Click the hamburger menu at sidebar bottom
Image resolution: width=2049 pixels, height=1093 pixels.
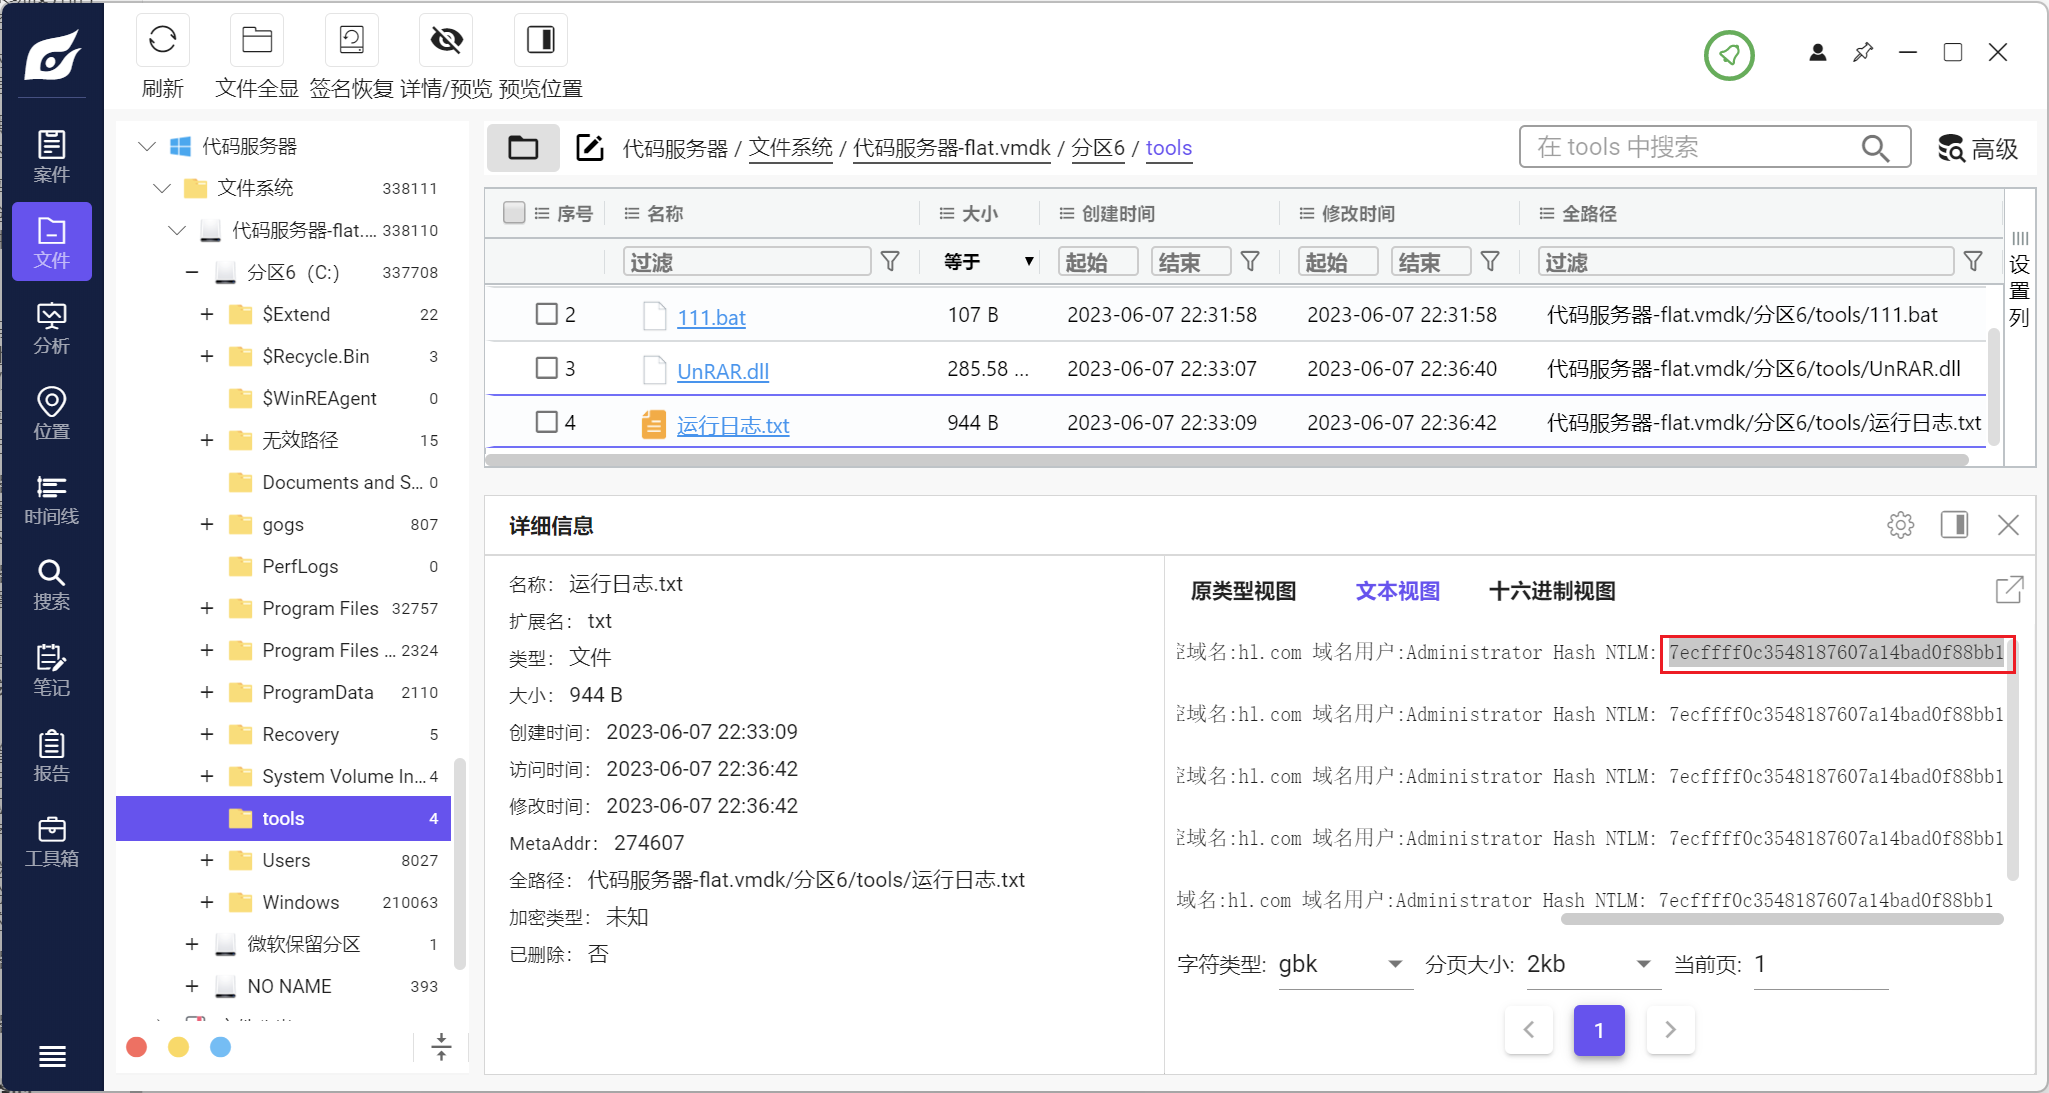coord(52,1056)
